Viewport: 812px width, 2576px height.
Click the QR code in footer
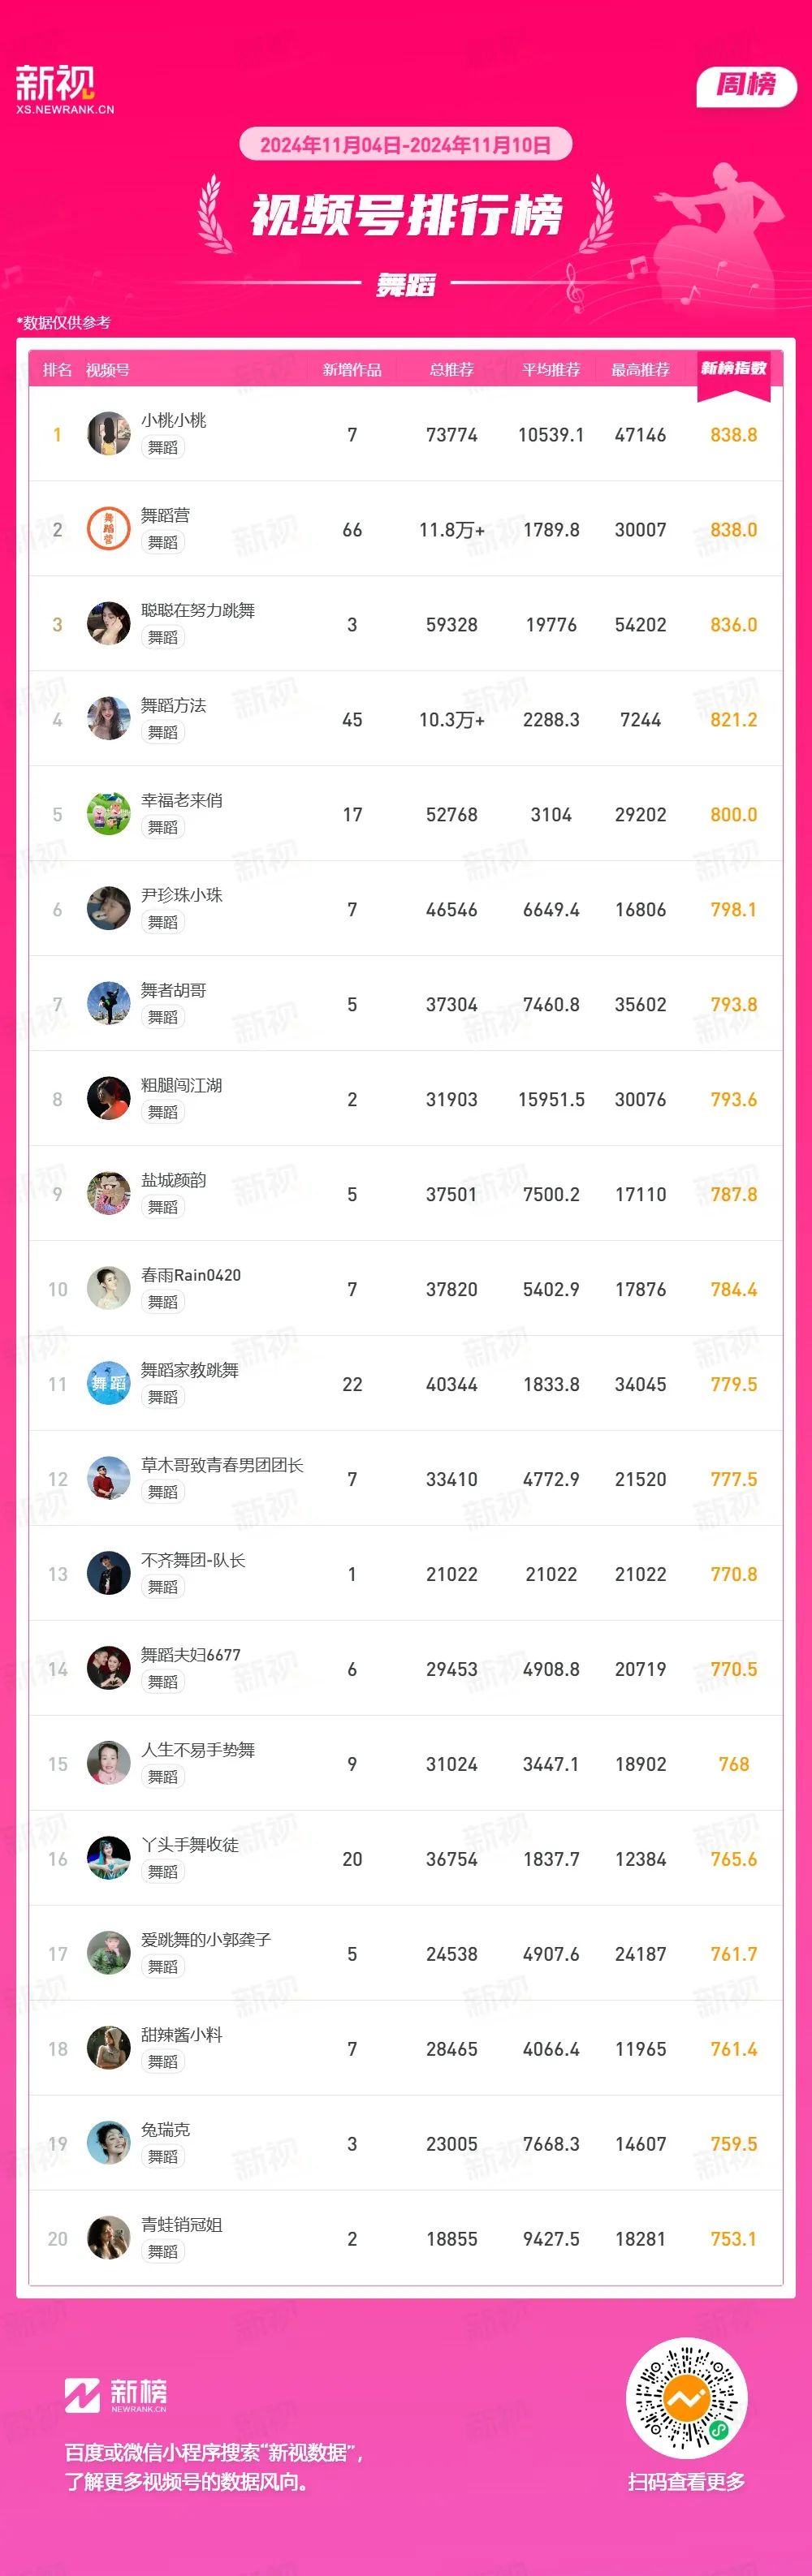(687, 2398)
